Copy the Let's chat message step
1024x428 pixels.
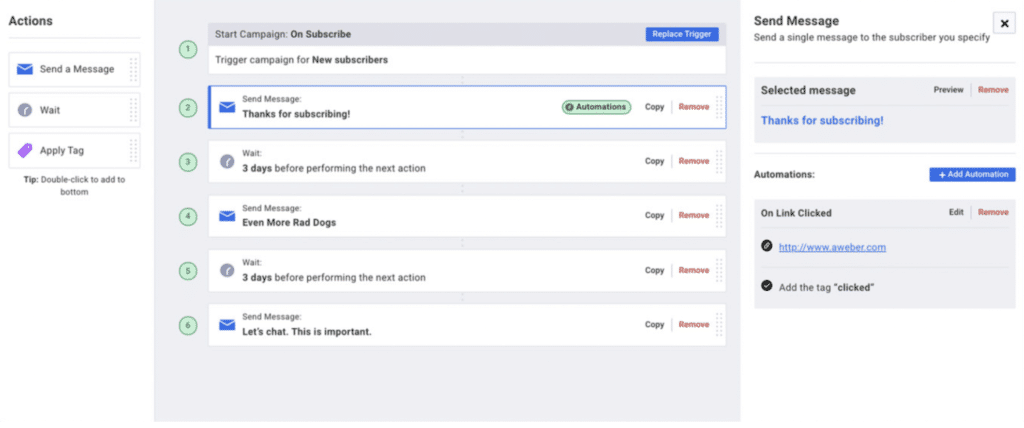[654, 324]
